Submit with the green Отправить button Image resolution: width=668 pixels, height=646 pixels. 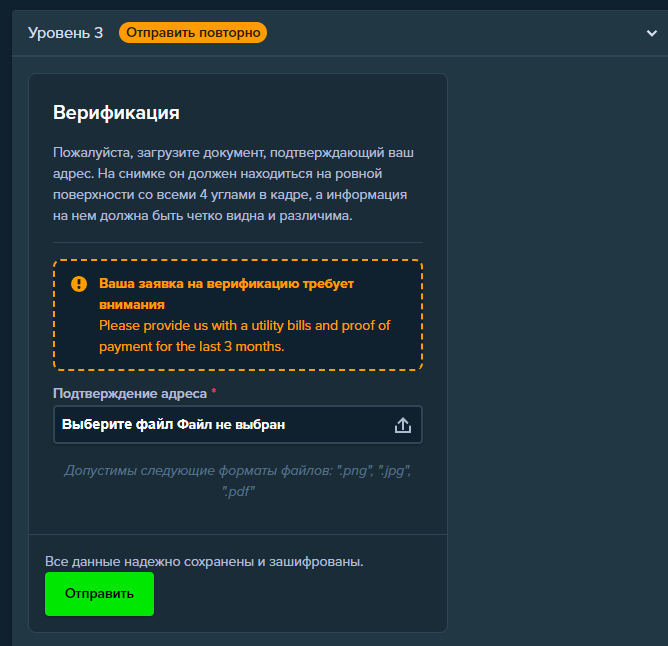(99, 594)
